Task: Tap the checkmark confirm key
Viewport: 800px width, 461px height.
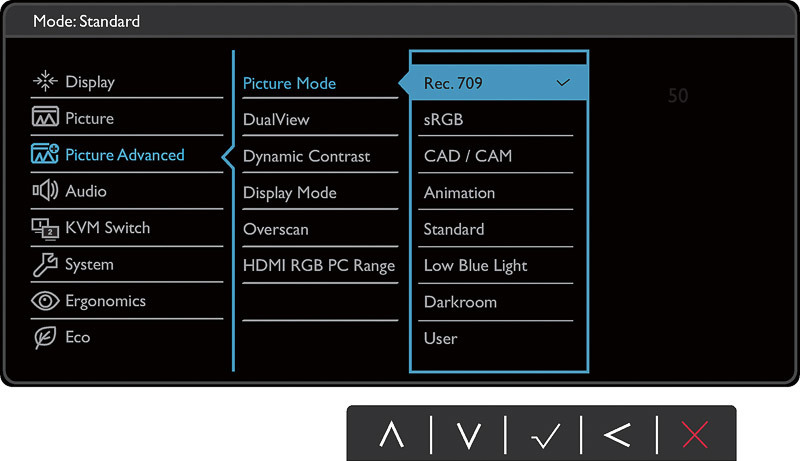Action: (x=545, y=435)
